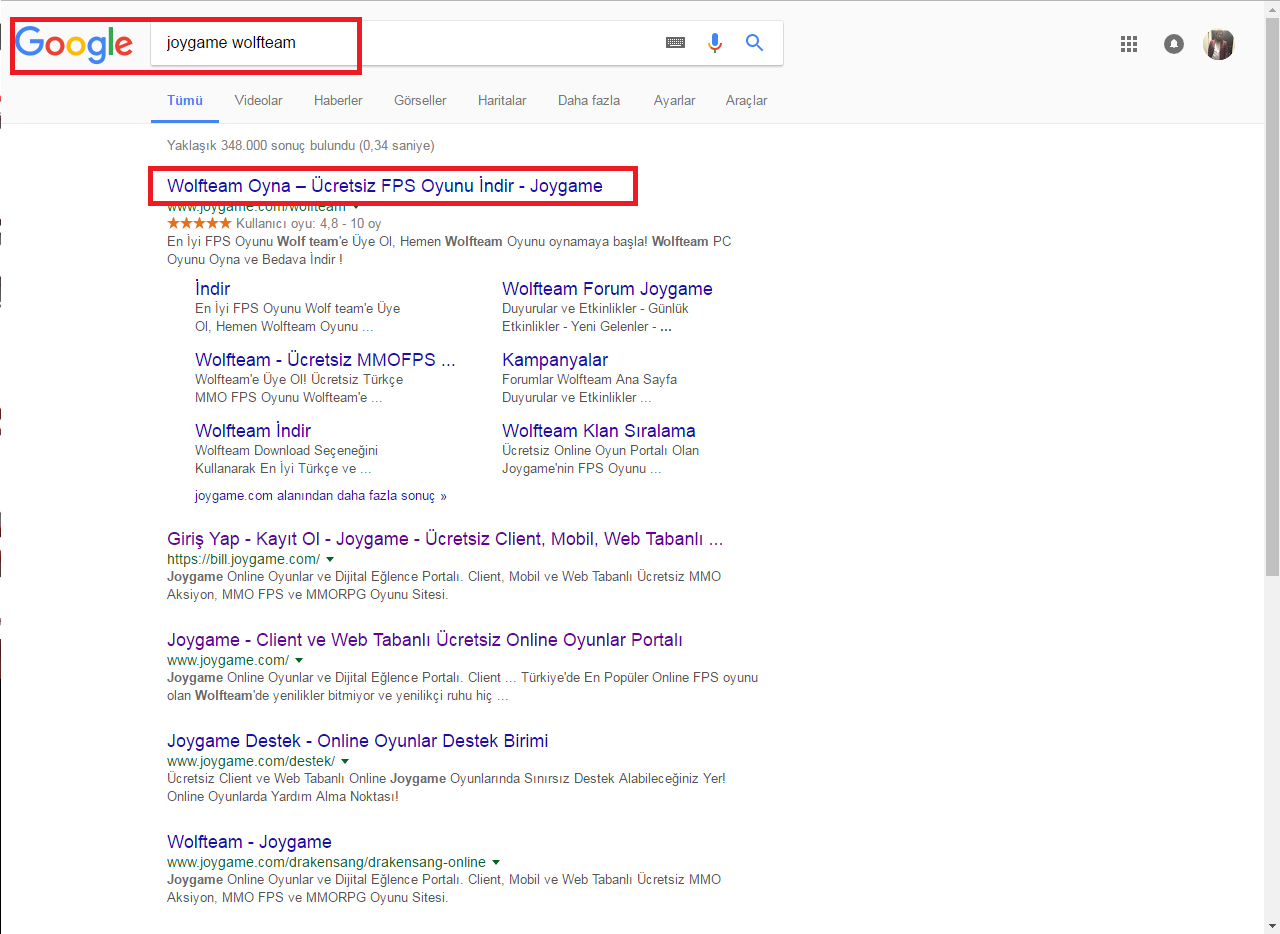1280x934 pixels.
Task: Click the scrollbar down arrow
Action: click(1272, 925)
